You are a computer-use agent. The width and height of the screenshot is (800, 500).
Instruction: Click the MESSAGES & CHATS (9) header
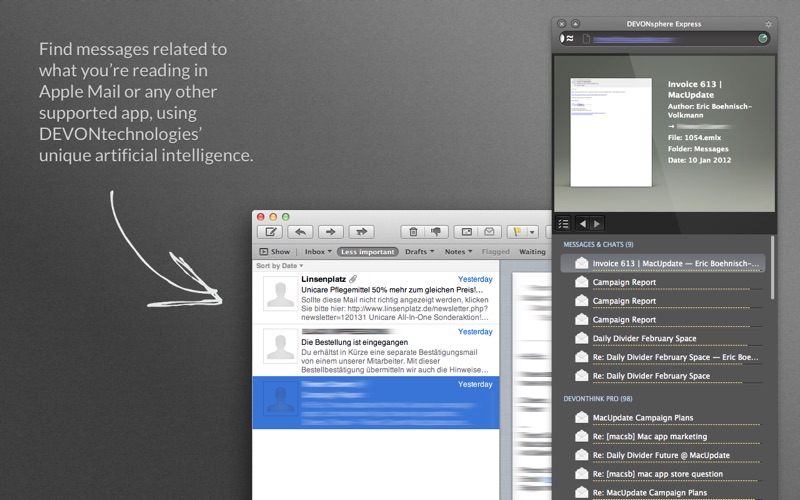tap(598, 244)
